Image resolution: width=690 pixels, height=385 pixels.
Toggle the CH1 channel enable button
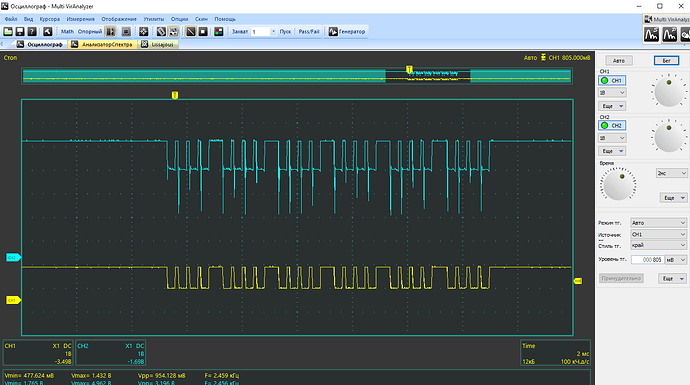612,81
